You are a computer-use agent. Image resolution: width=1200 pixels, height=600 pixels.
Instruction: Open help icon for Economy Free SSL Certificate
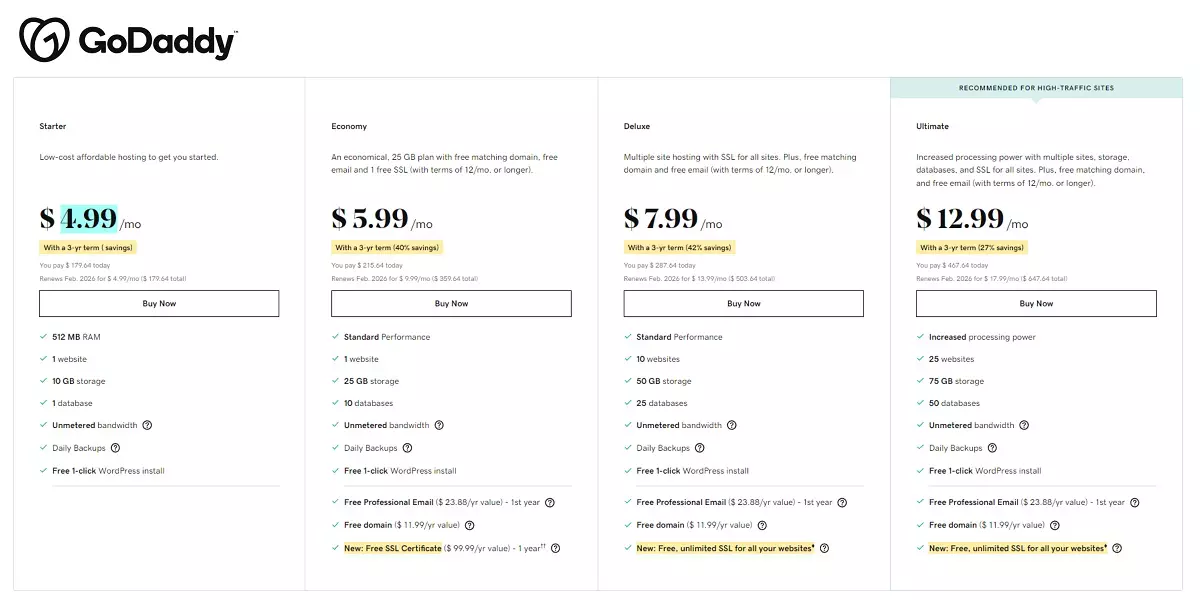pos(556,548)
